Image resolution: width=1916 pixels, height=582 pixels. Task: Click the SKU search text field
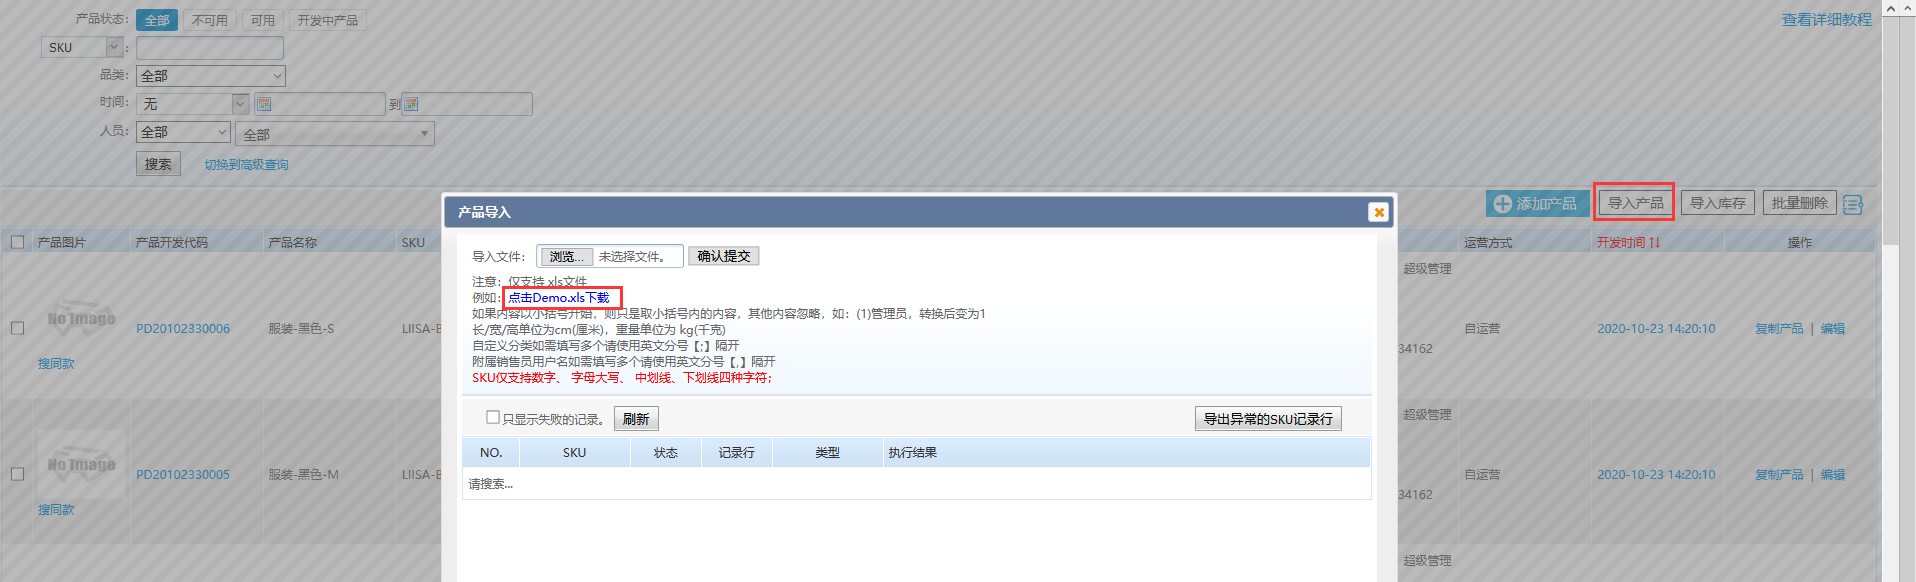210,47
